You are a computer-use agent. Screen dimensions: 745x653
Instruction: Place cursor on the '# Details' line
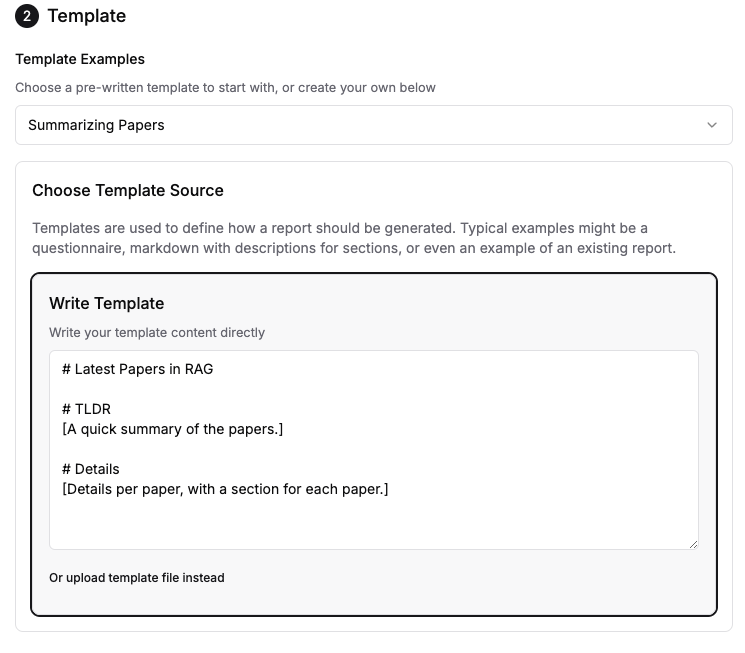[90, 469]
